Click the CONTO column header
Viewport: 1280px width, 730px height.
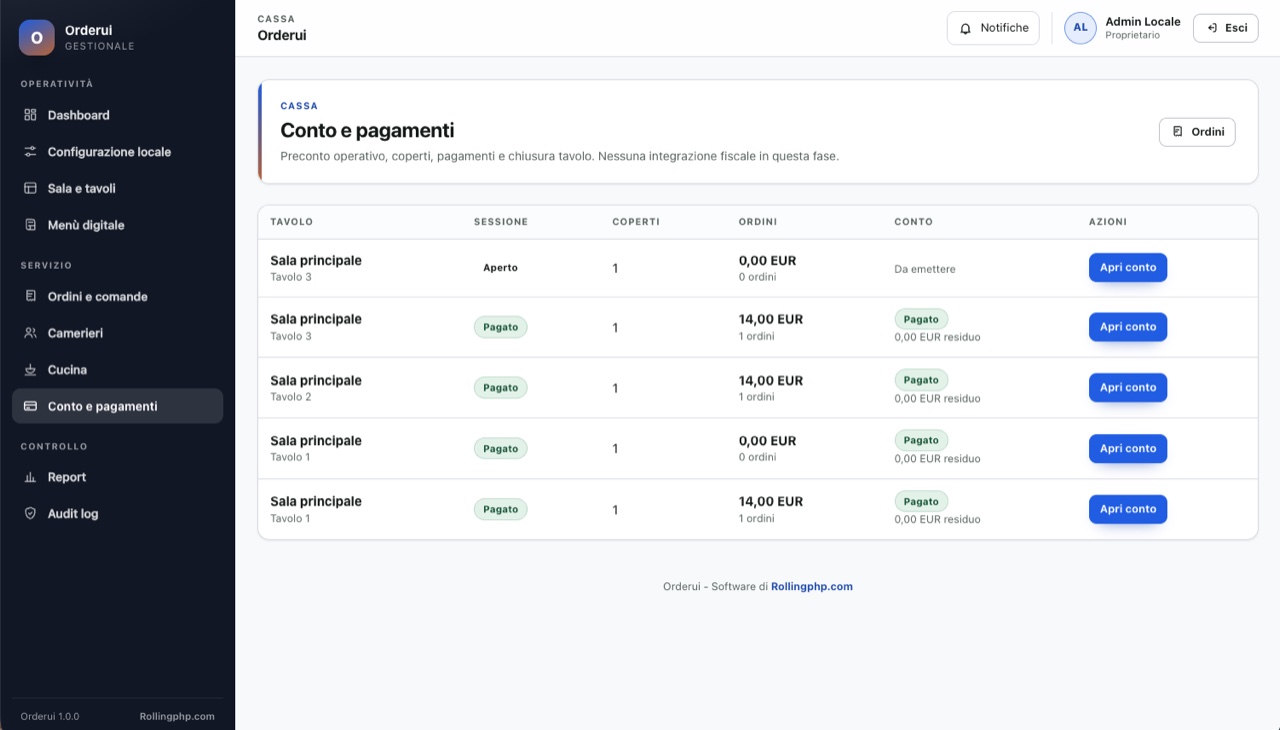coord(913,222)
